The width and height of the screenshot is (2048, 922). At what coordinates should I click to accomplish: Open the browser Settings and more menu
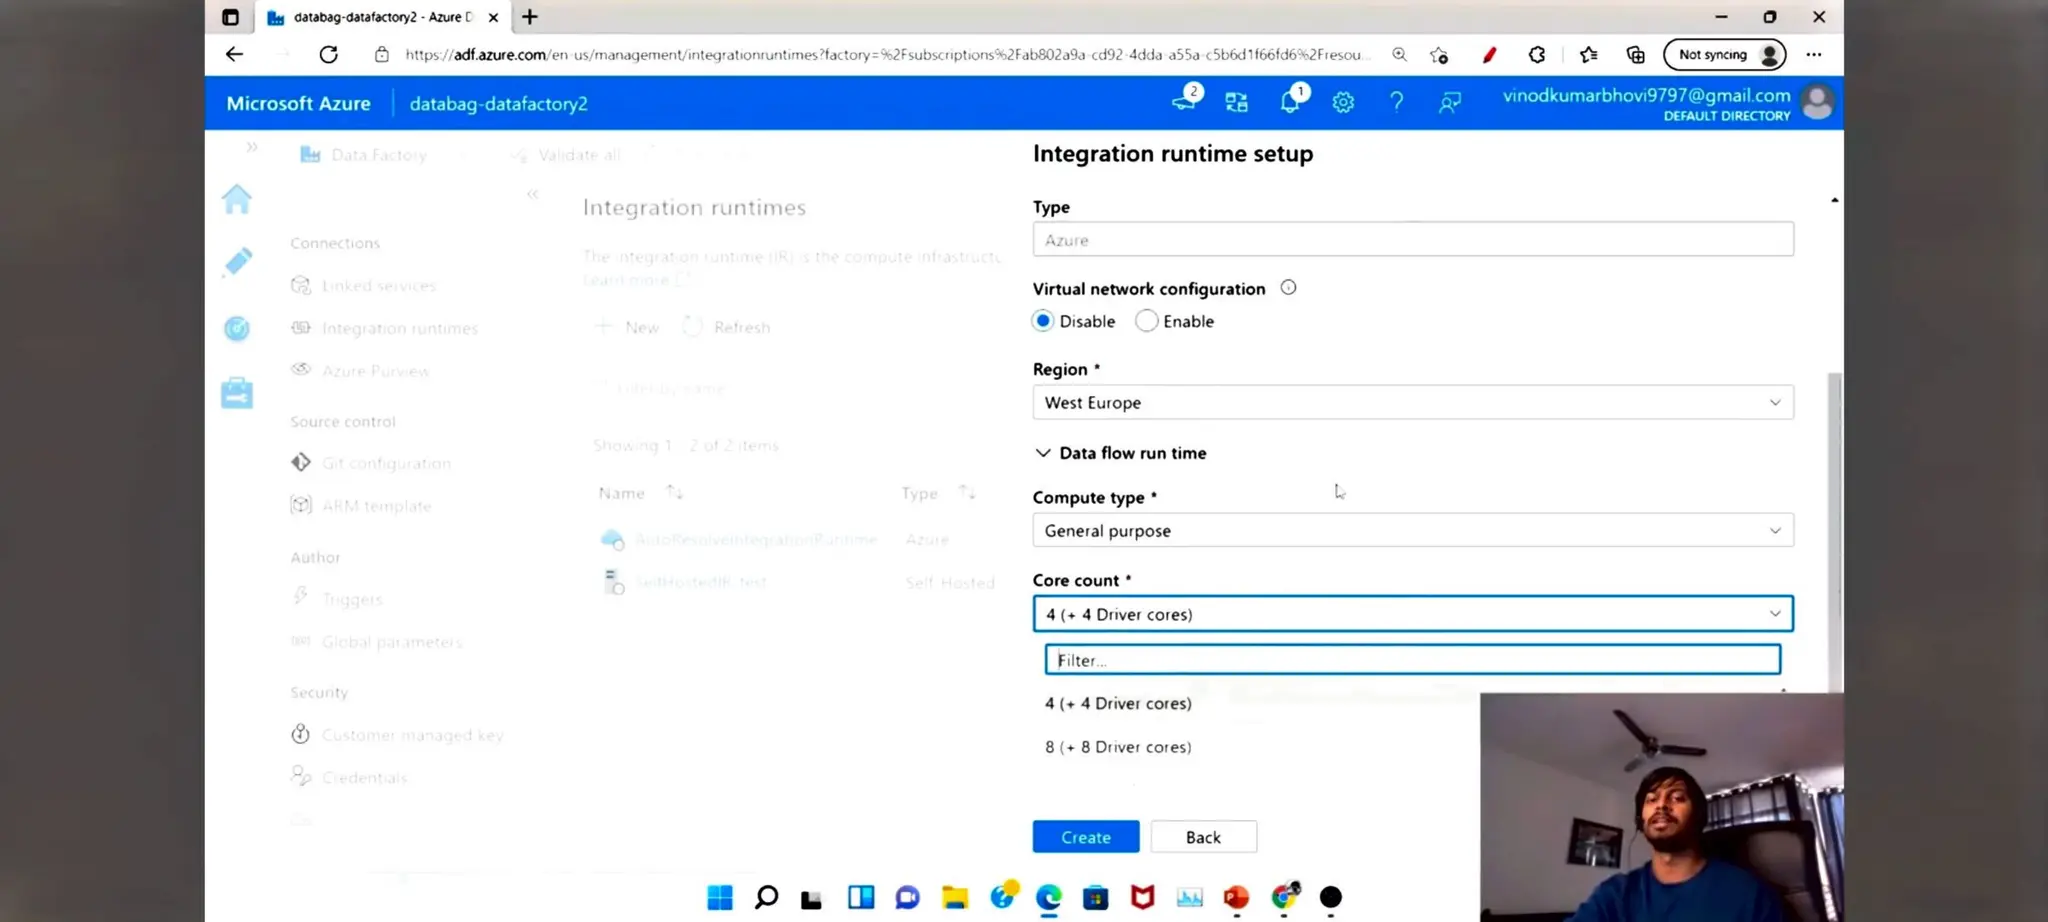point(1814,54)
